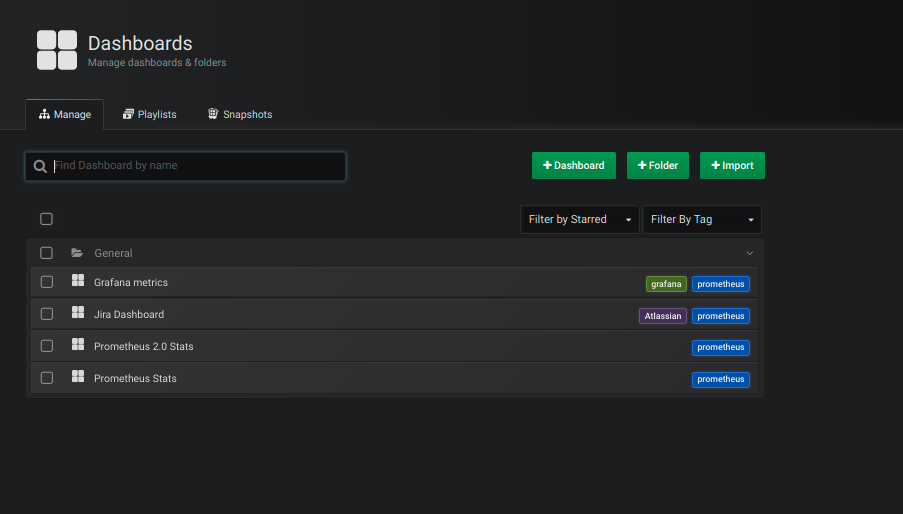Click the grafana tag on Grafana metrics
The image size is (903, 514).
666,284
